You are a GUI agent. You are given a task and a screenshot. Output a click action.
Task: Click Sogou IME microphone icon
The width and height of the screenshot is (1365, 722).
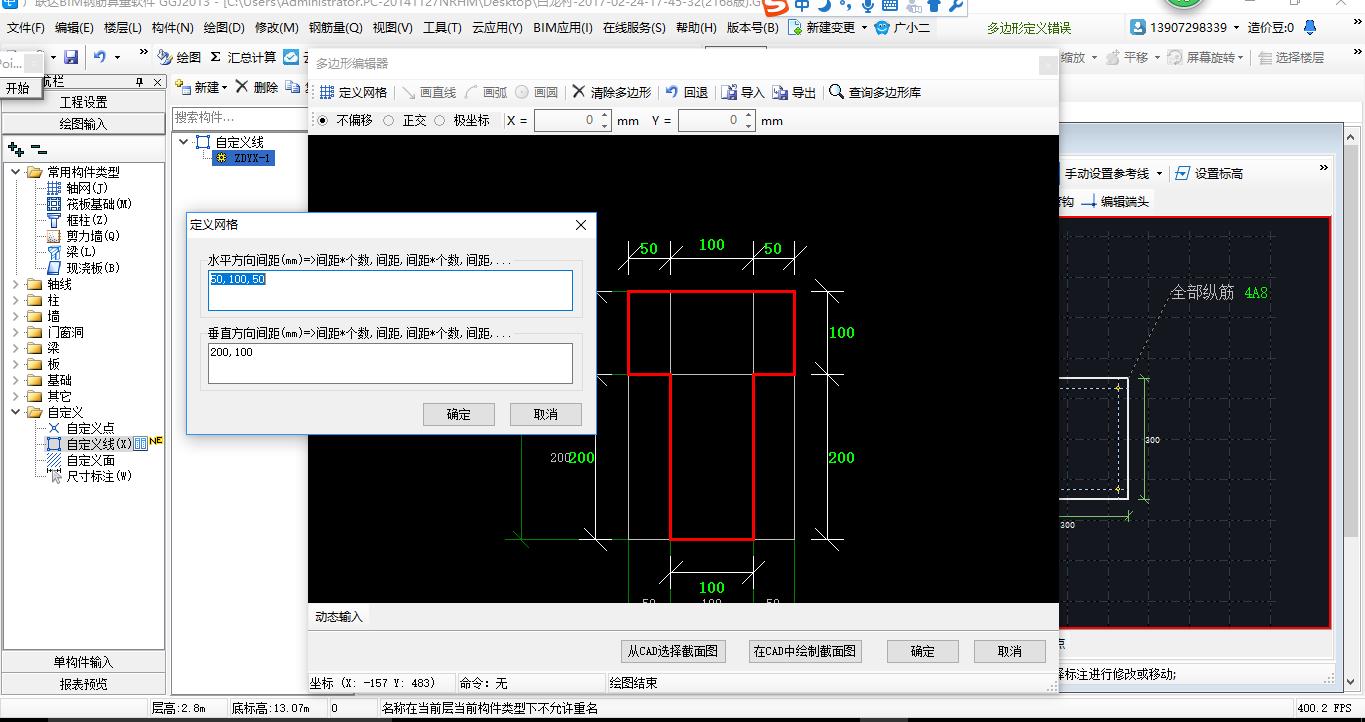(x=868, y=6)
